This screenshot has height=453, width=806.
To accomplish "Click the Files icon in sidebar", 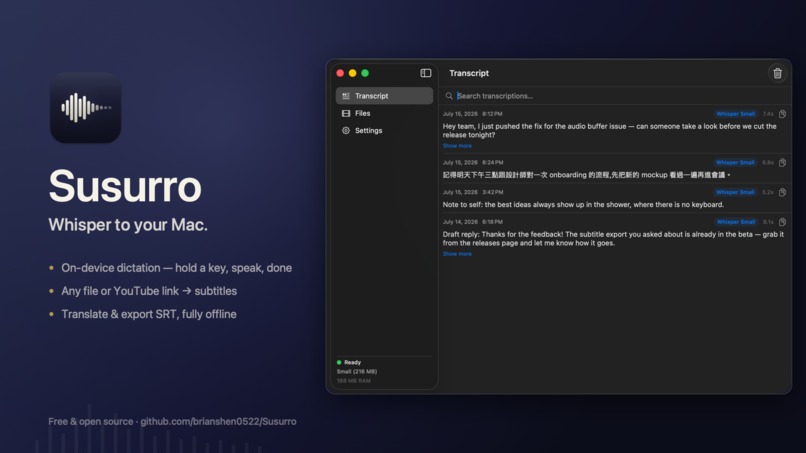I will coord(346,113).
